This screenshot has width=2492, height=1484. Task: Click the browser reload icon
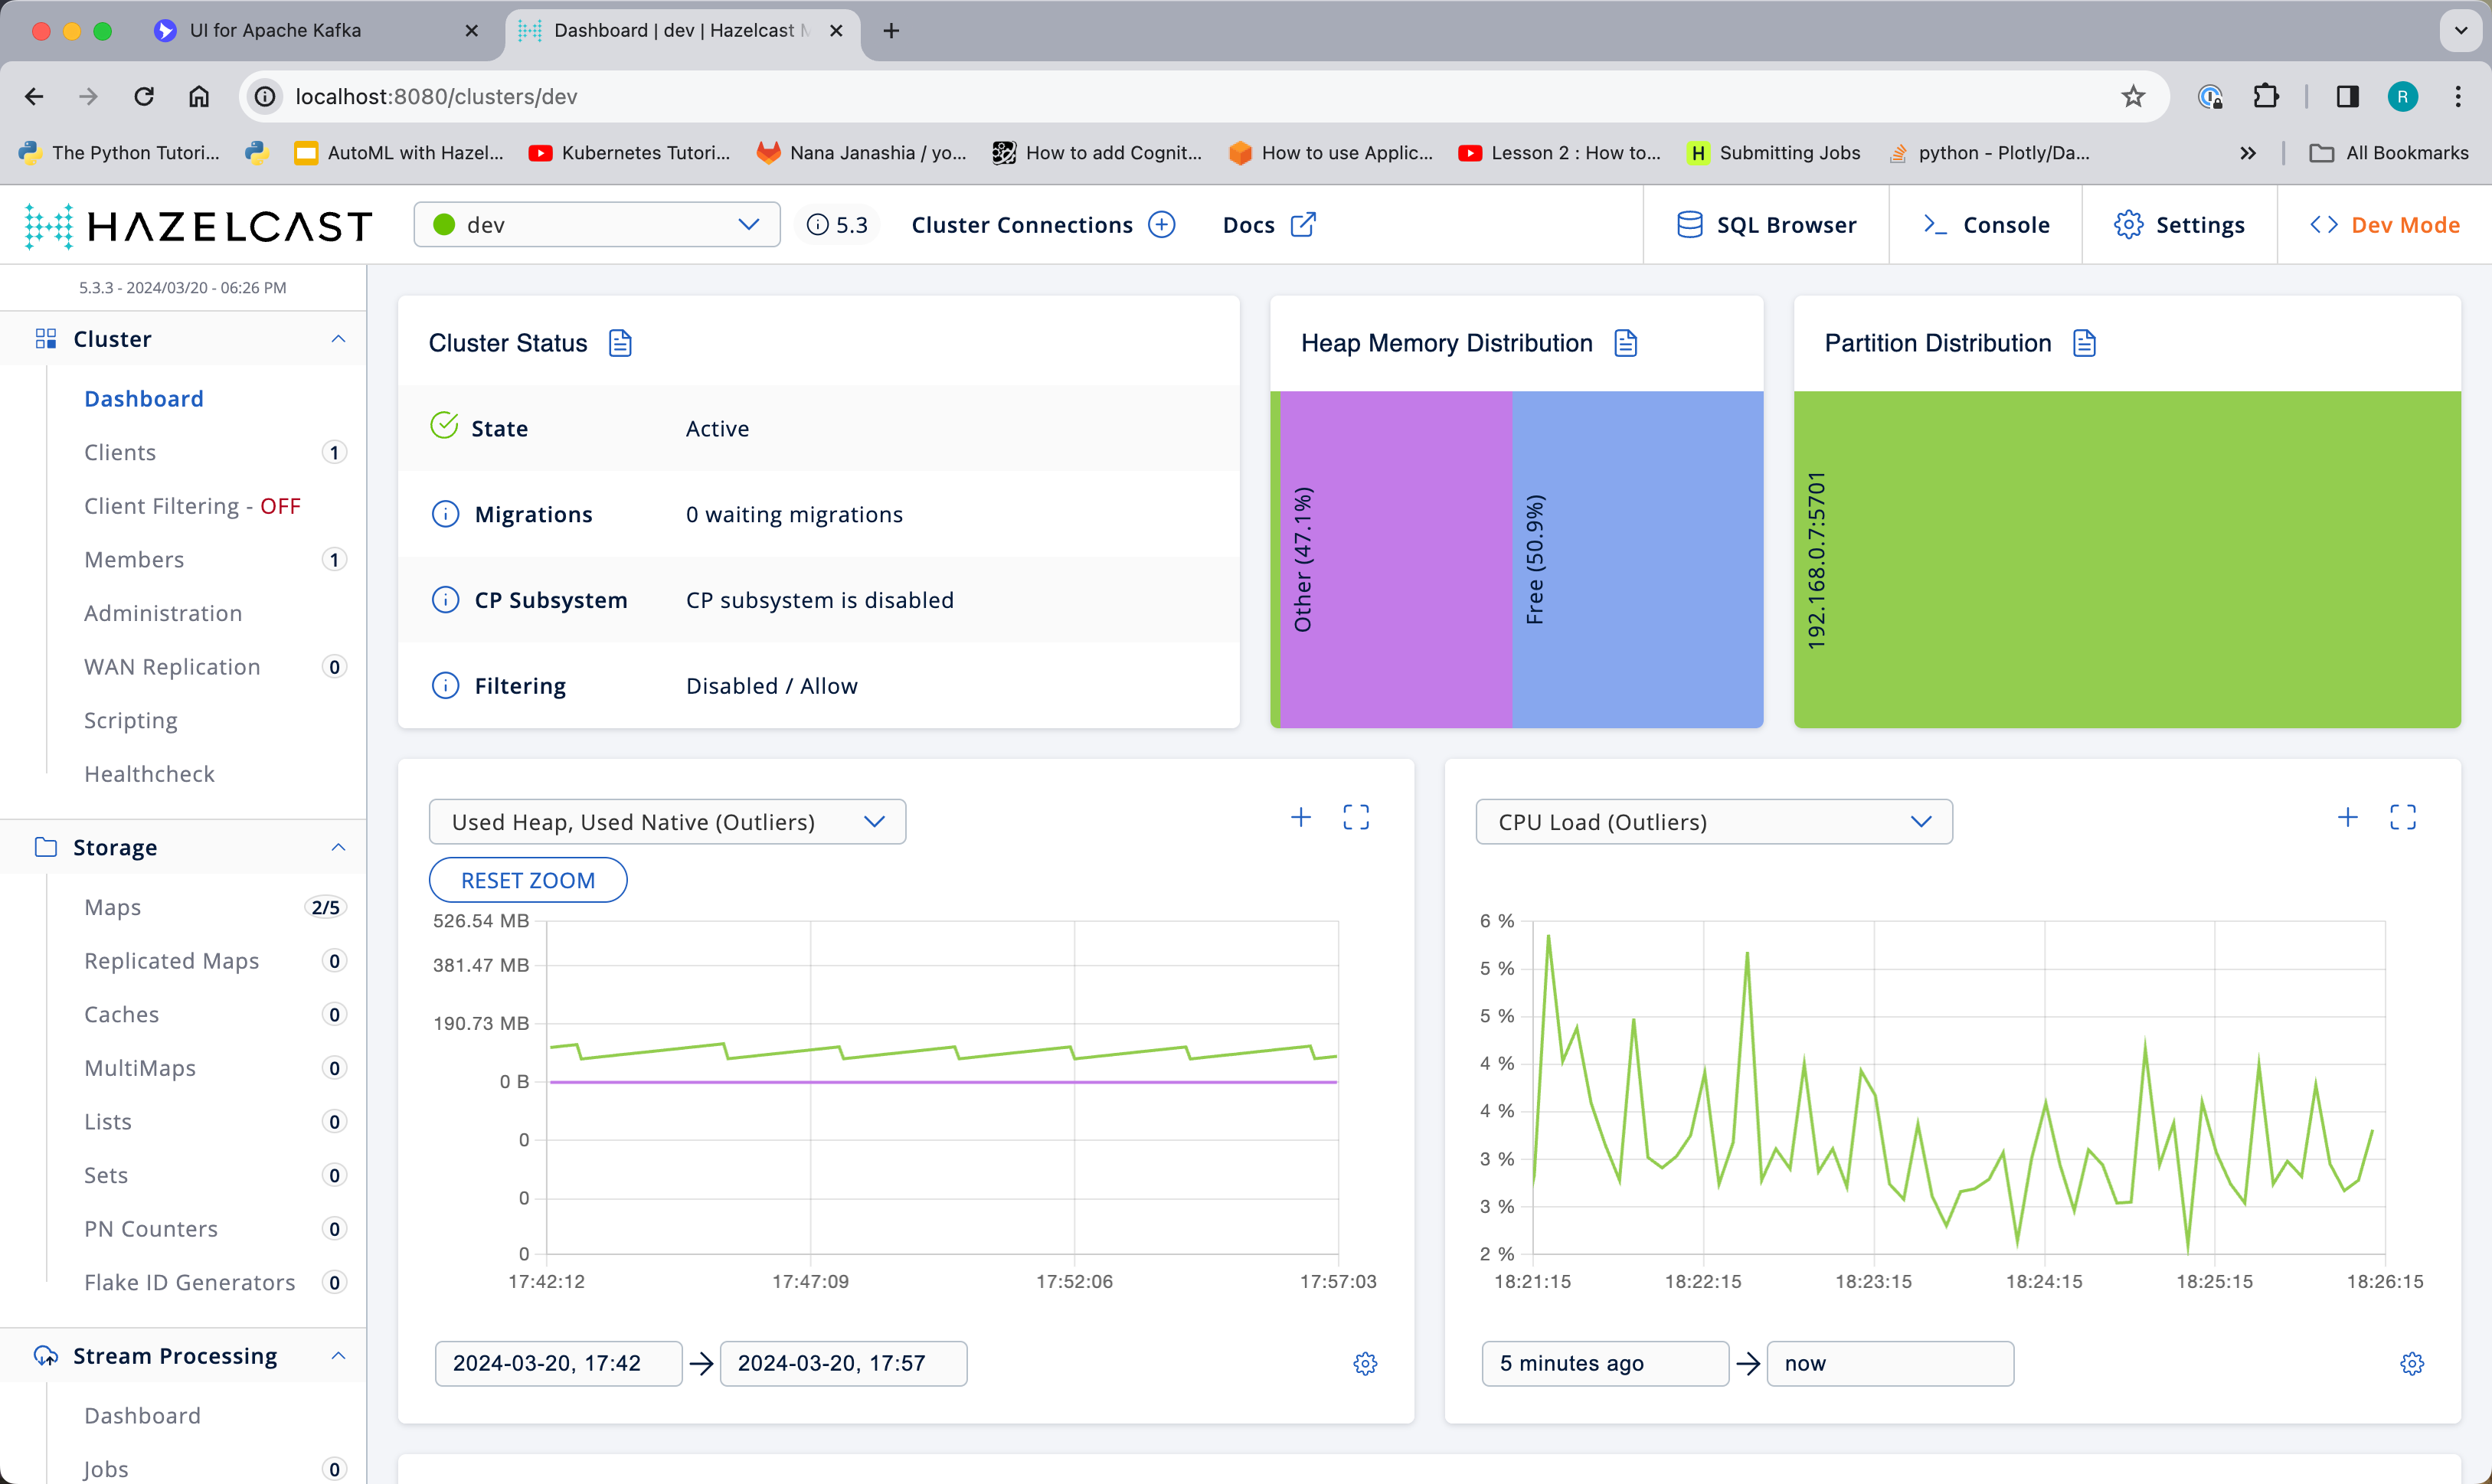(x=144, y=97)
